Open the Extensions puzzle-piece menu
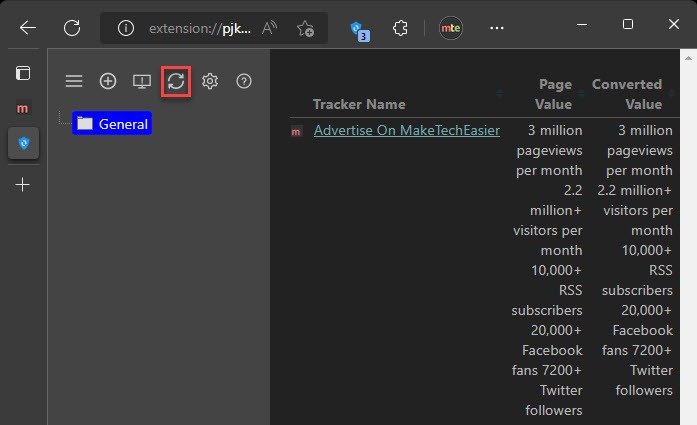This screenshot has height=425, width=697. tap(400, 28)
